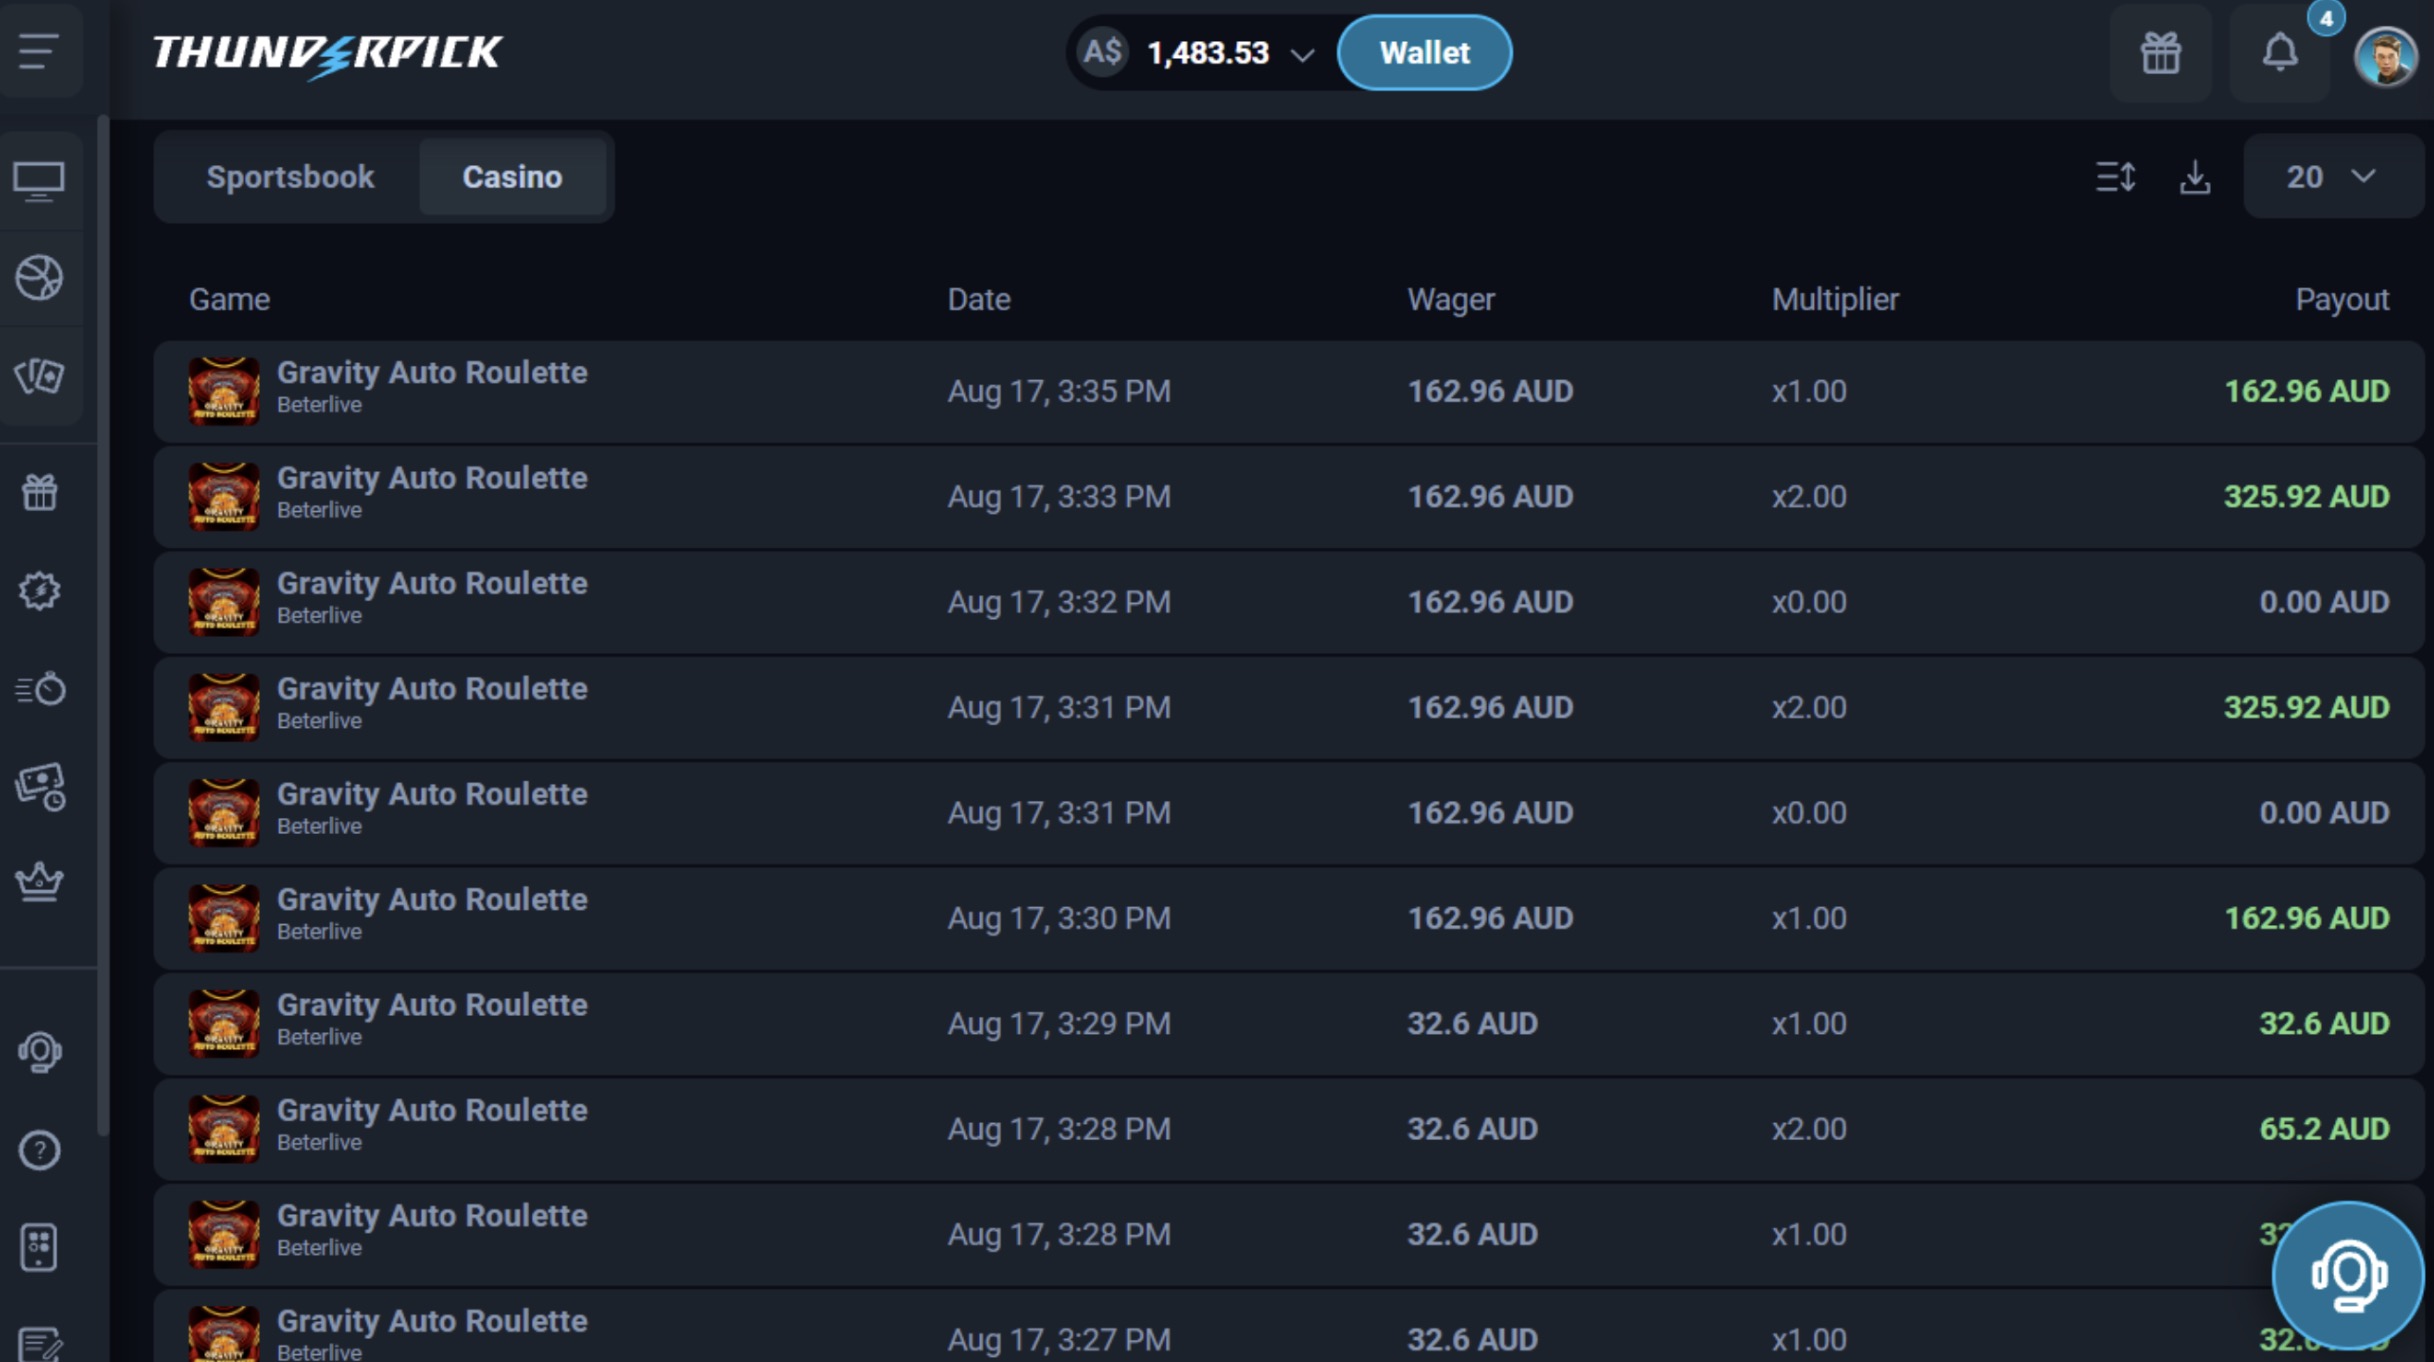Image resolution: width=2434 pixels, height=1362 pixels.
Task: Click the Date column header
Action: pyautogui.click(x=978, y=299)
